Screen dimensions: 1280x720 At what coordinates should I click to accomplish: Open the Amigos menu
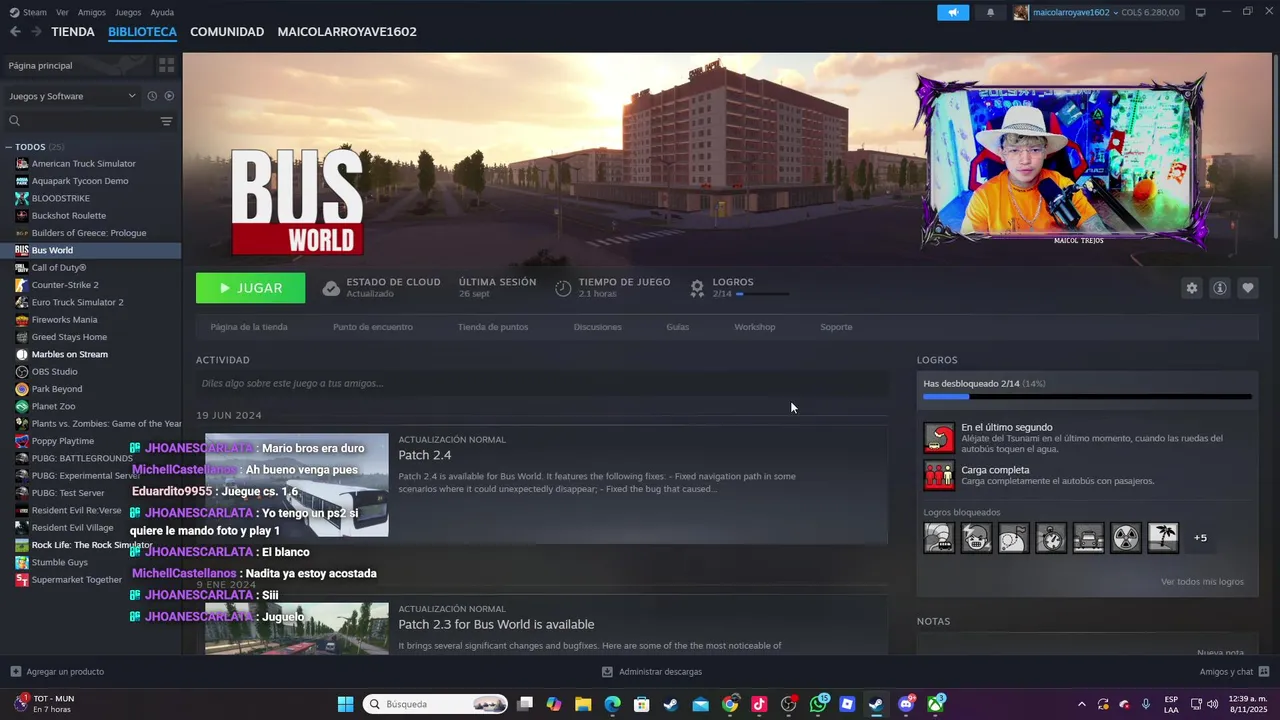click(x=92, y=12)
